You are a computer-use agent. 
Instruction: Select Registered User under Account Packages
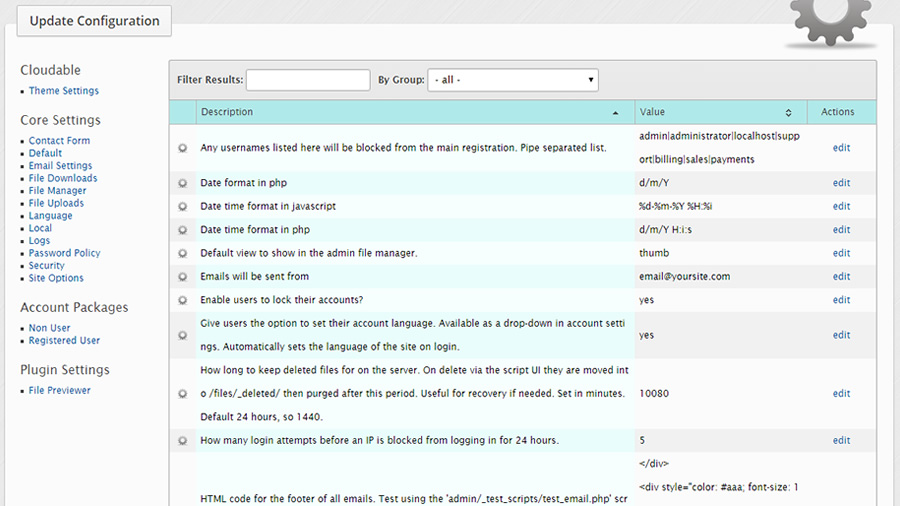click(x=64, y=341)
